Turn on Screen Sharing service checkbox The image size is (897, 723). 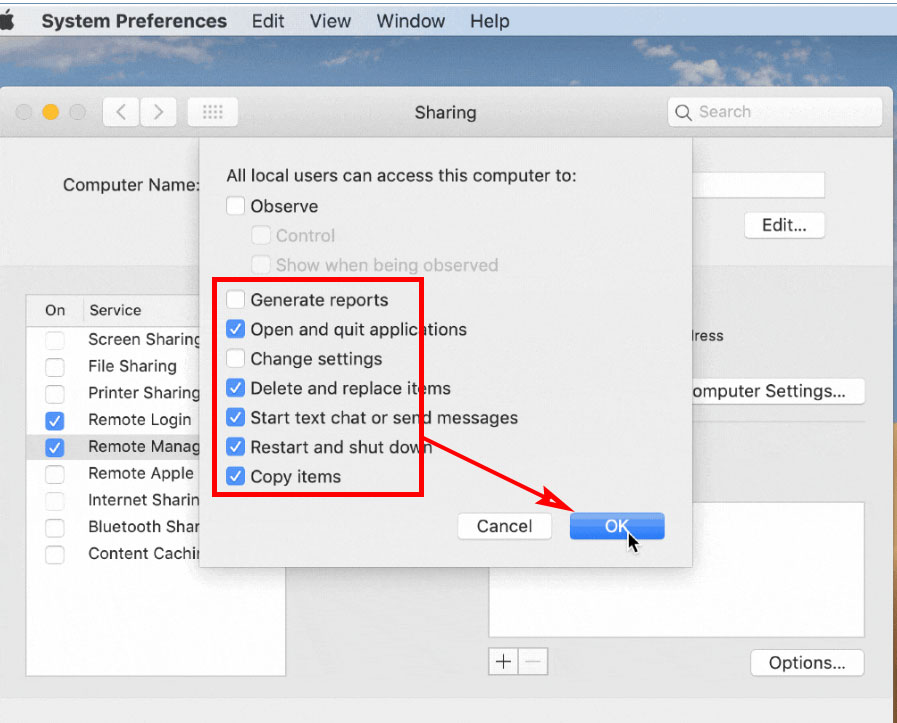point(55,340)
